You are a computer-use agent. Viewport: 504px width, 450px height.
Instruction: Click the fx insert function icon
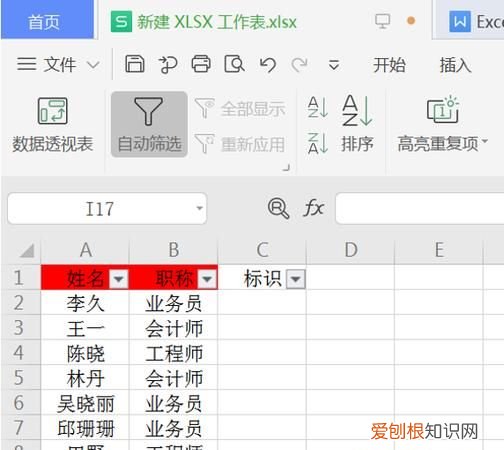click(313, 208)
